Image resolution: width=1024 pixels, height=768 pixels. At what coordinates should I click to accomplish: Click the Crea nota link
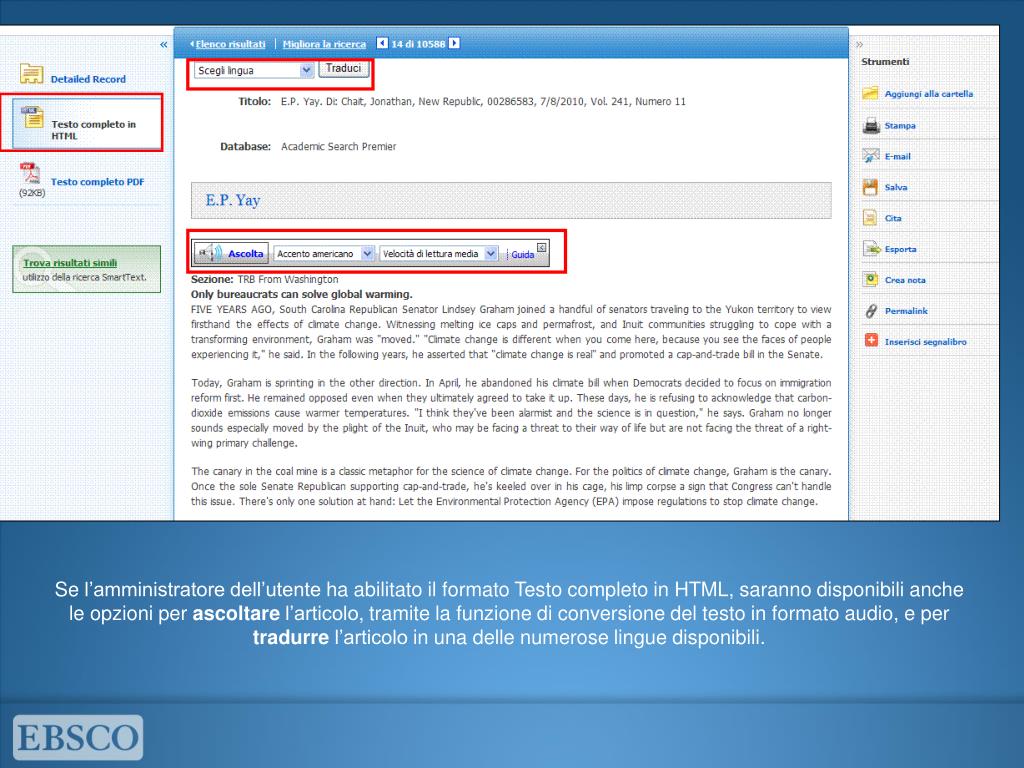[x=905, y=280]
